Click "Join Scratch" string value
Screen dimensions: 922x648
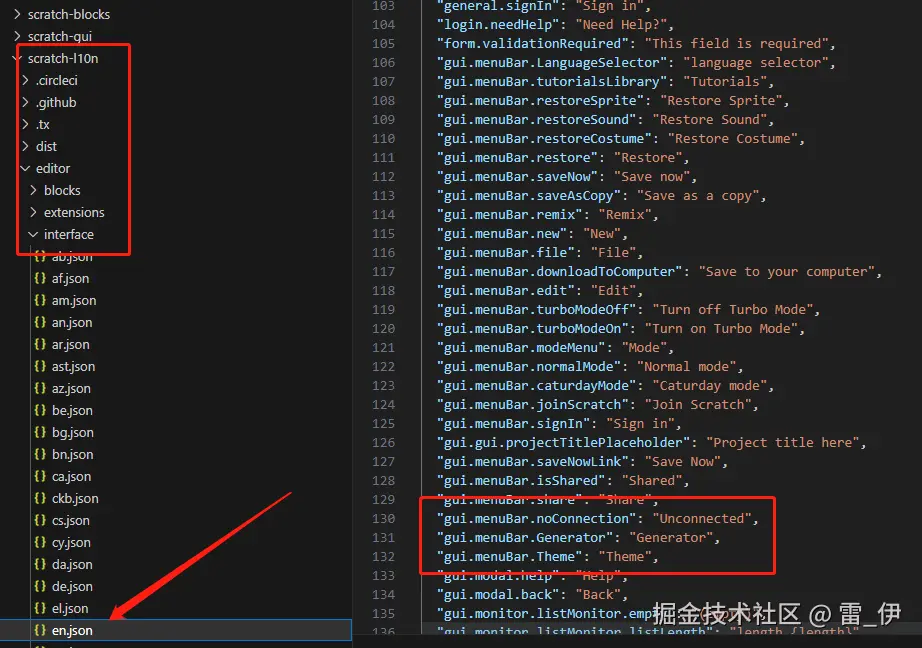698,405
